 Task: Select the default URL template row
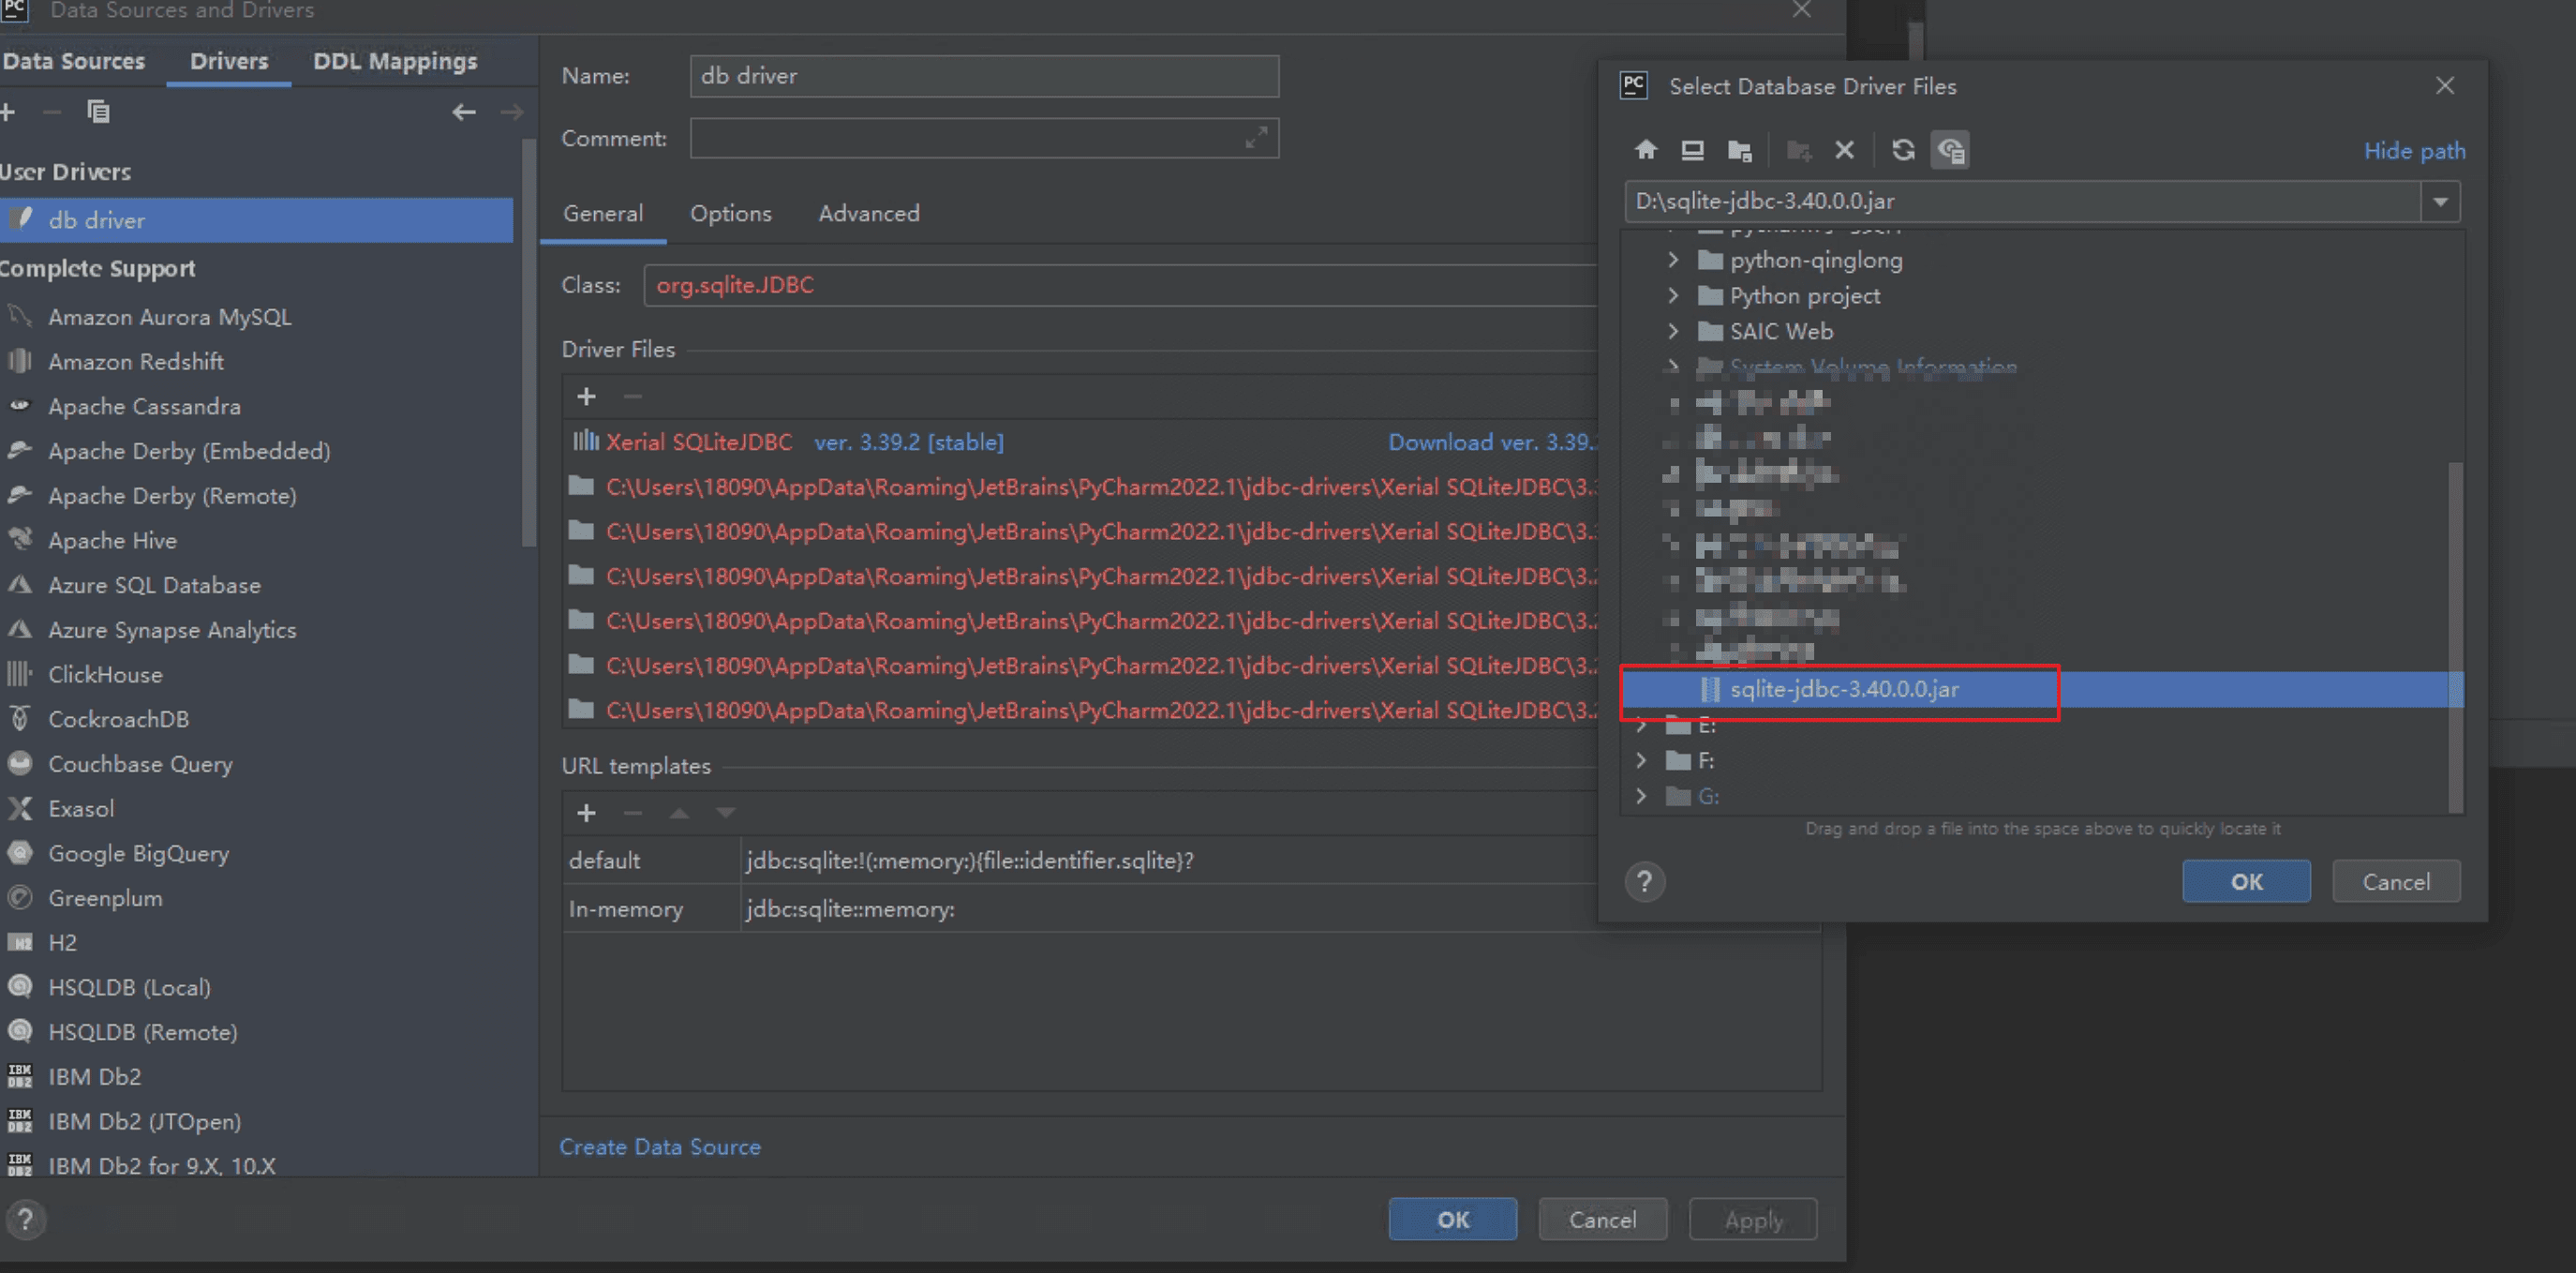(x=1080, y=861)
